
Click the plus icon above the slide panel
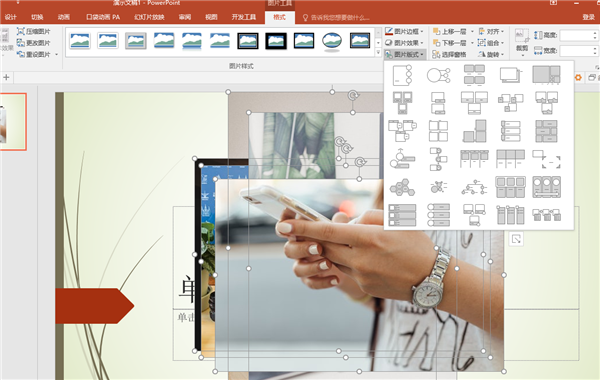coord(6,77)
